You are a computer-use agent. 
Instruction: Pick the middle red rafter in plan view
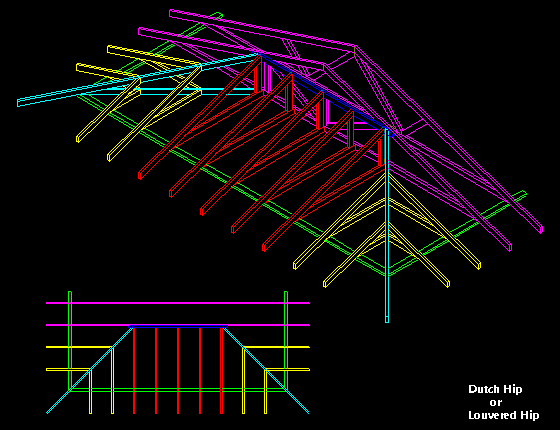click(178, 371)
